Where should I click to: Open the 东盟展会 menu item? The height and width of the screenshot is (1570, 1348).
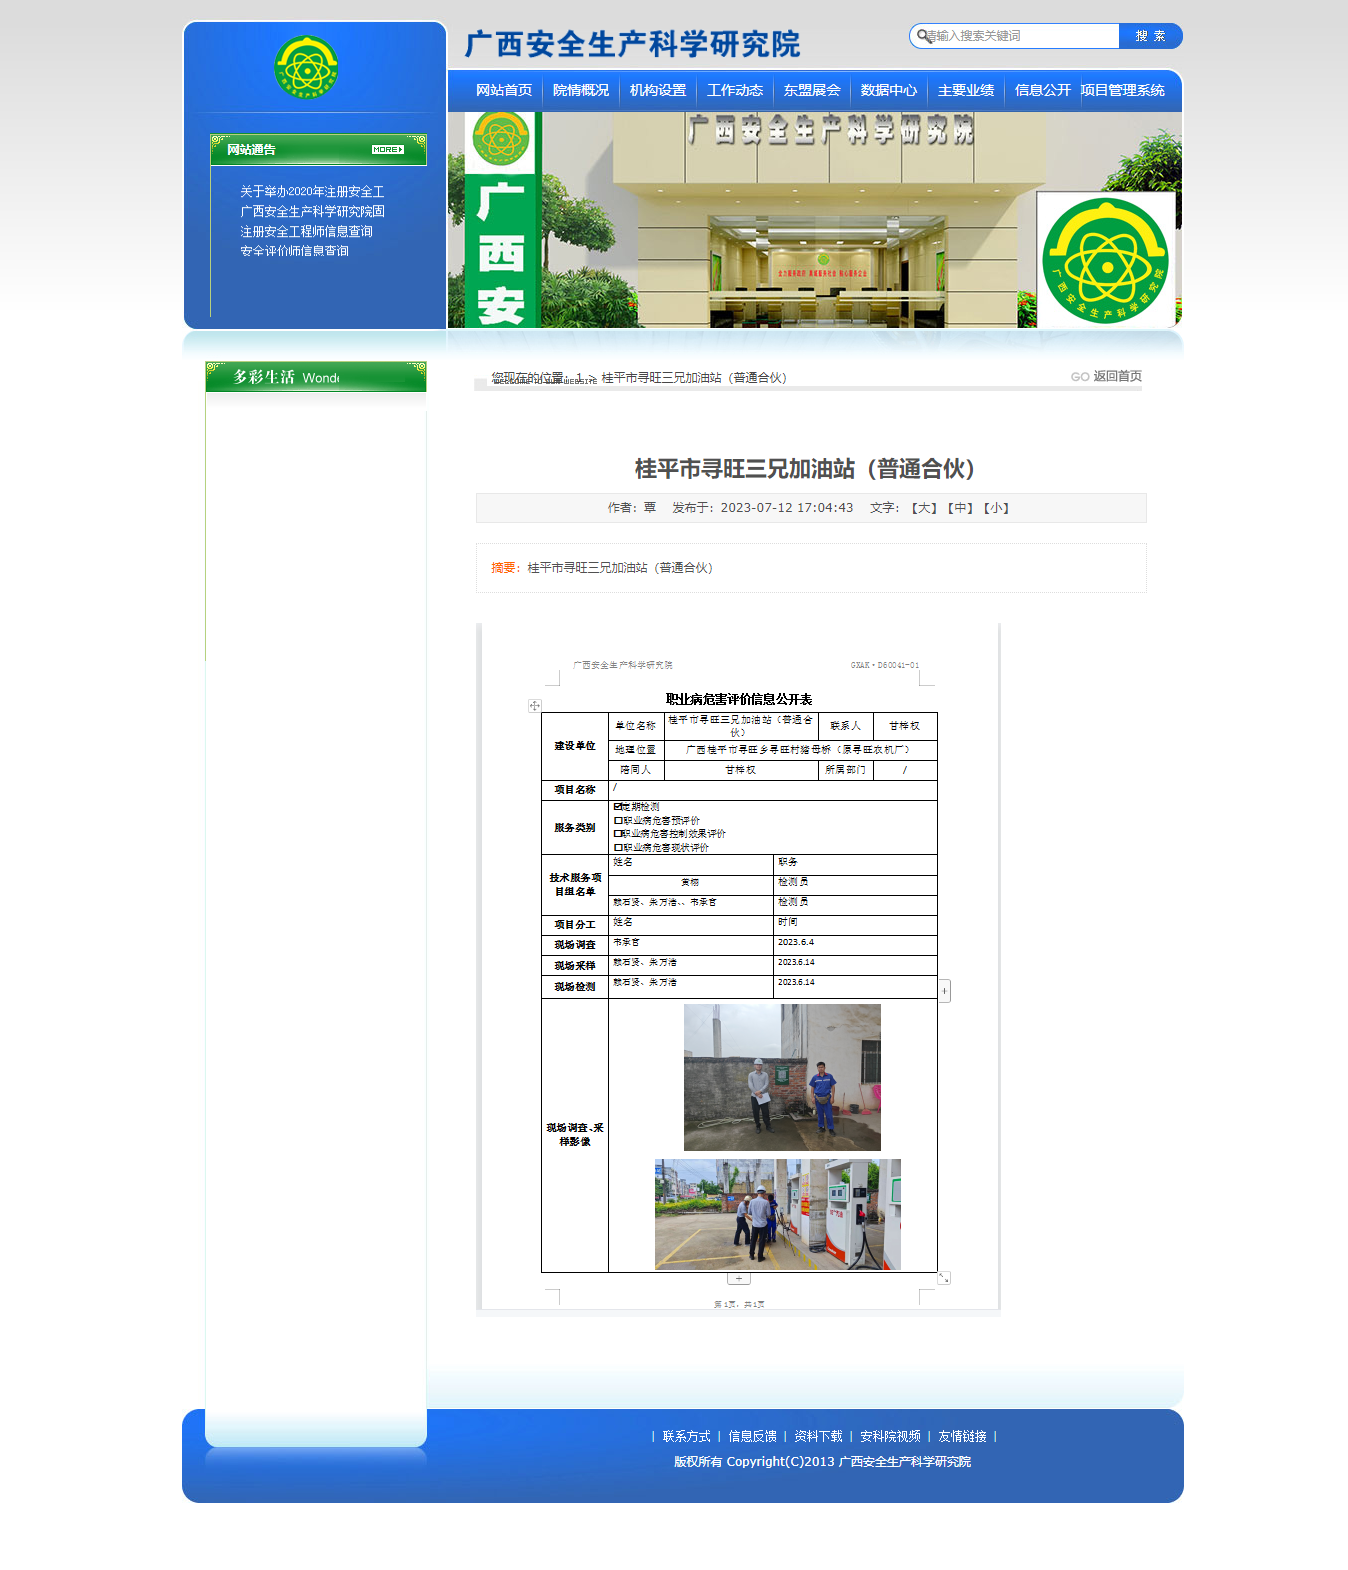(812, 90)
